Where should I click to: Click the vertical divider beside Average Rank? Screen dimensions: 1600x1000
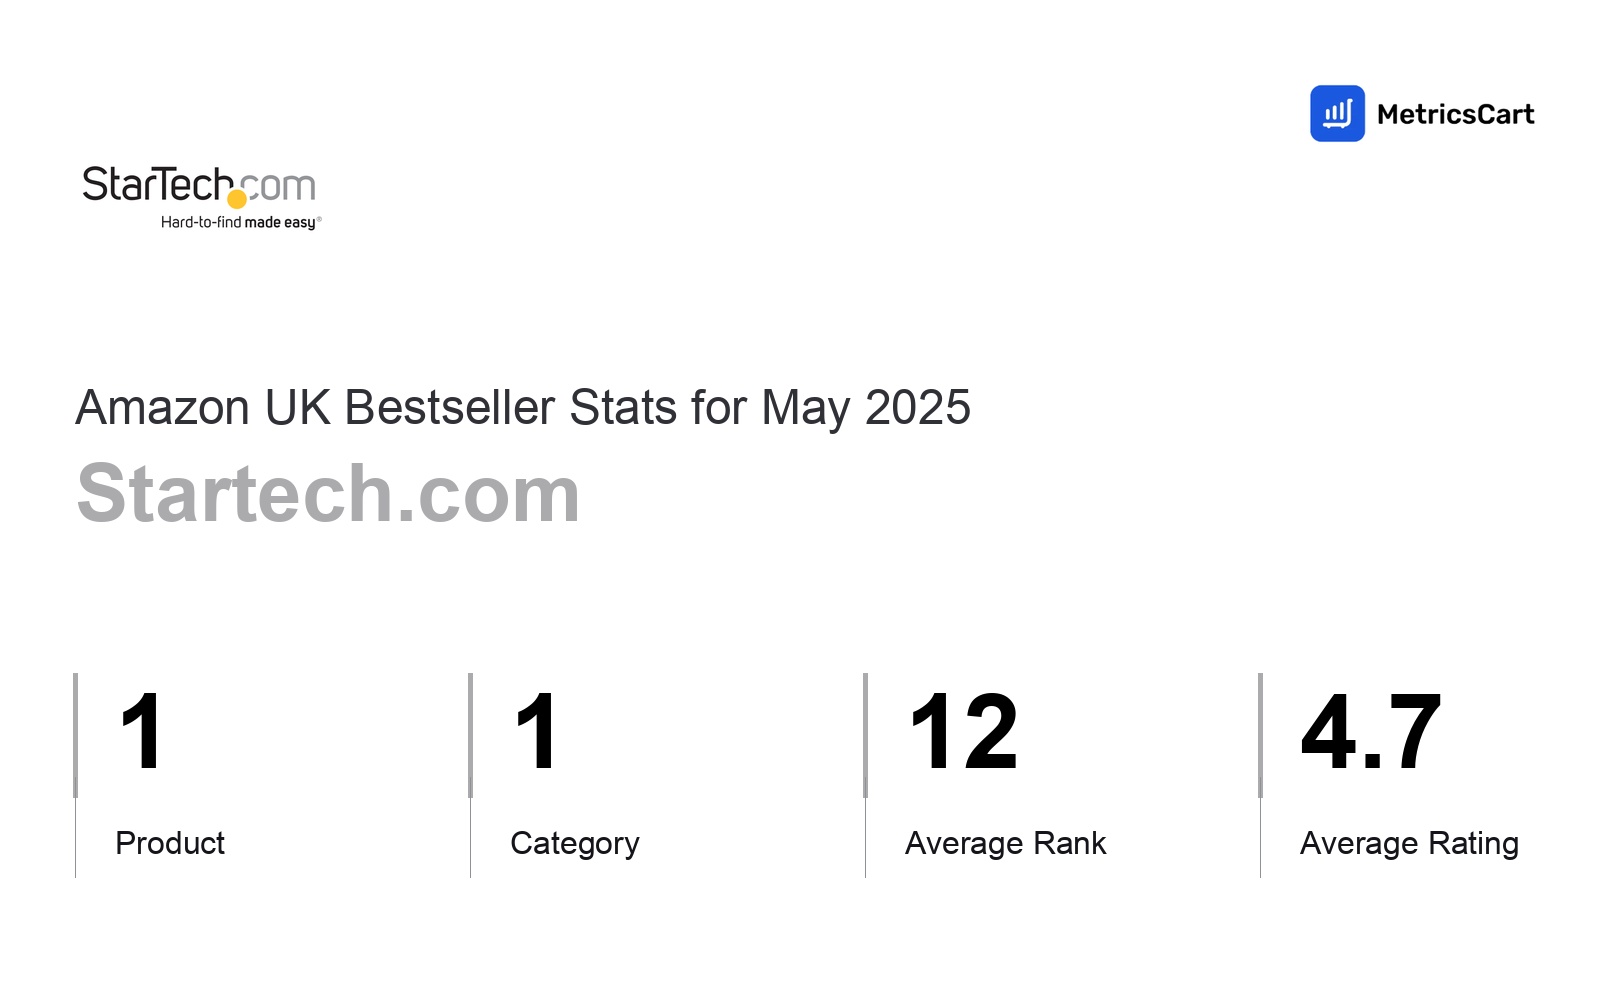(865, 775)
